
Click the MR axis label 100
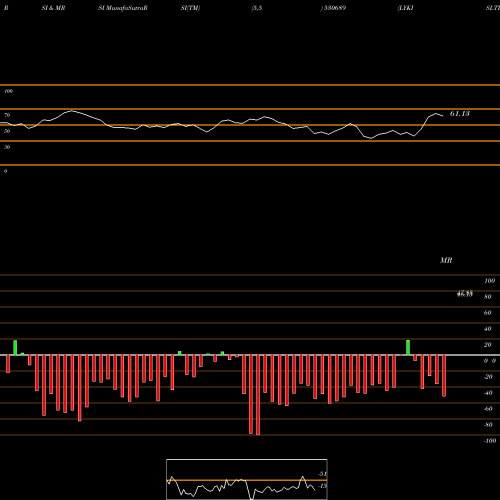(x=489, y=281)
